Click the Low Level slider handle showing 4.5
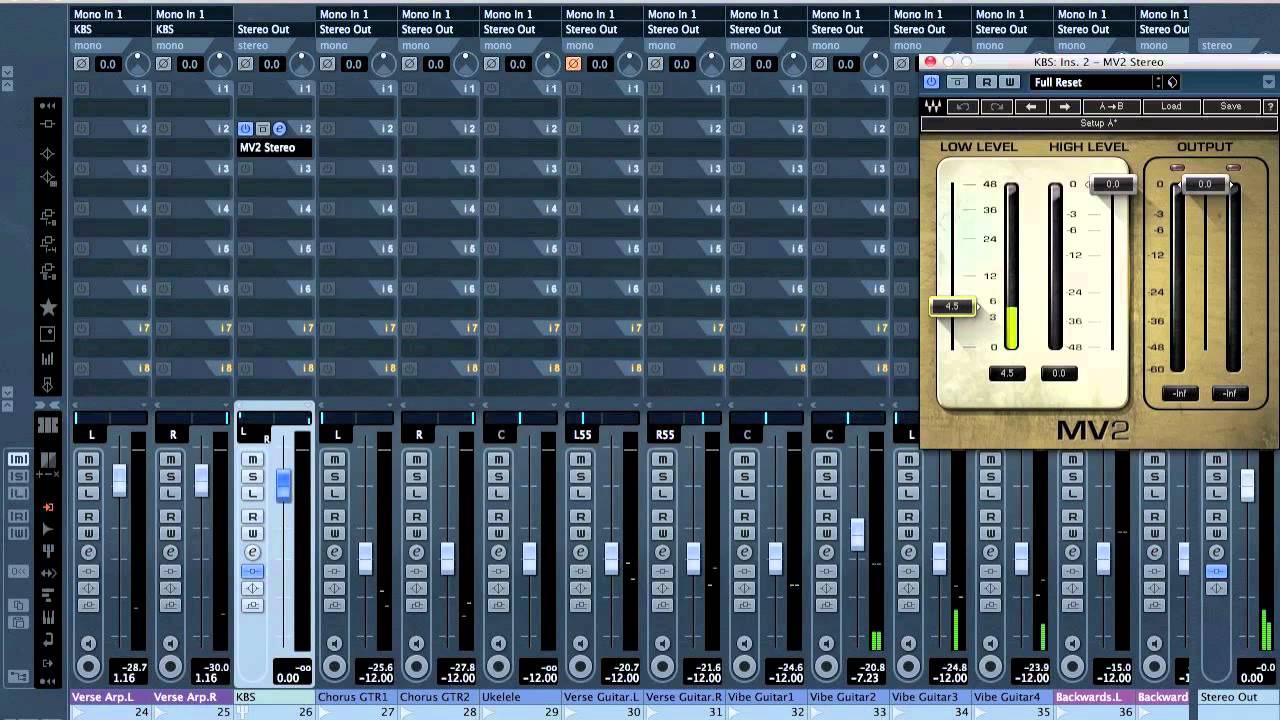The image size is (1280, 720). pos(952,307)
